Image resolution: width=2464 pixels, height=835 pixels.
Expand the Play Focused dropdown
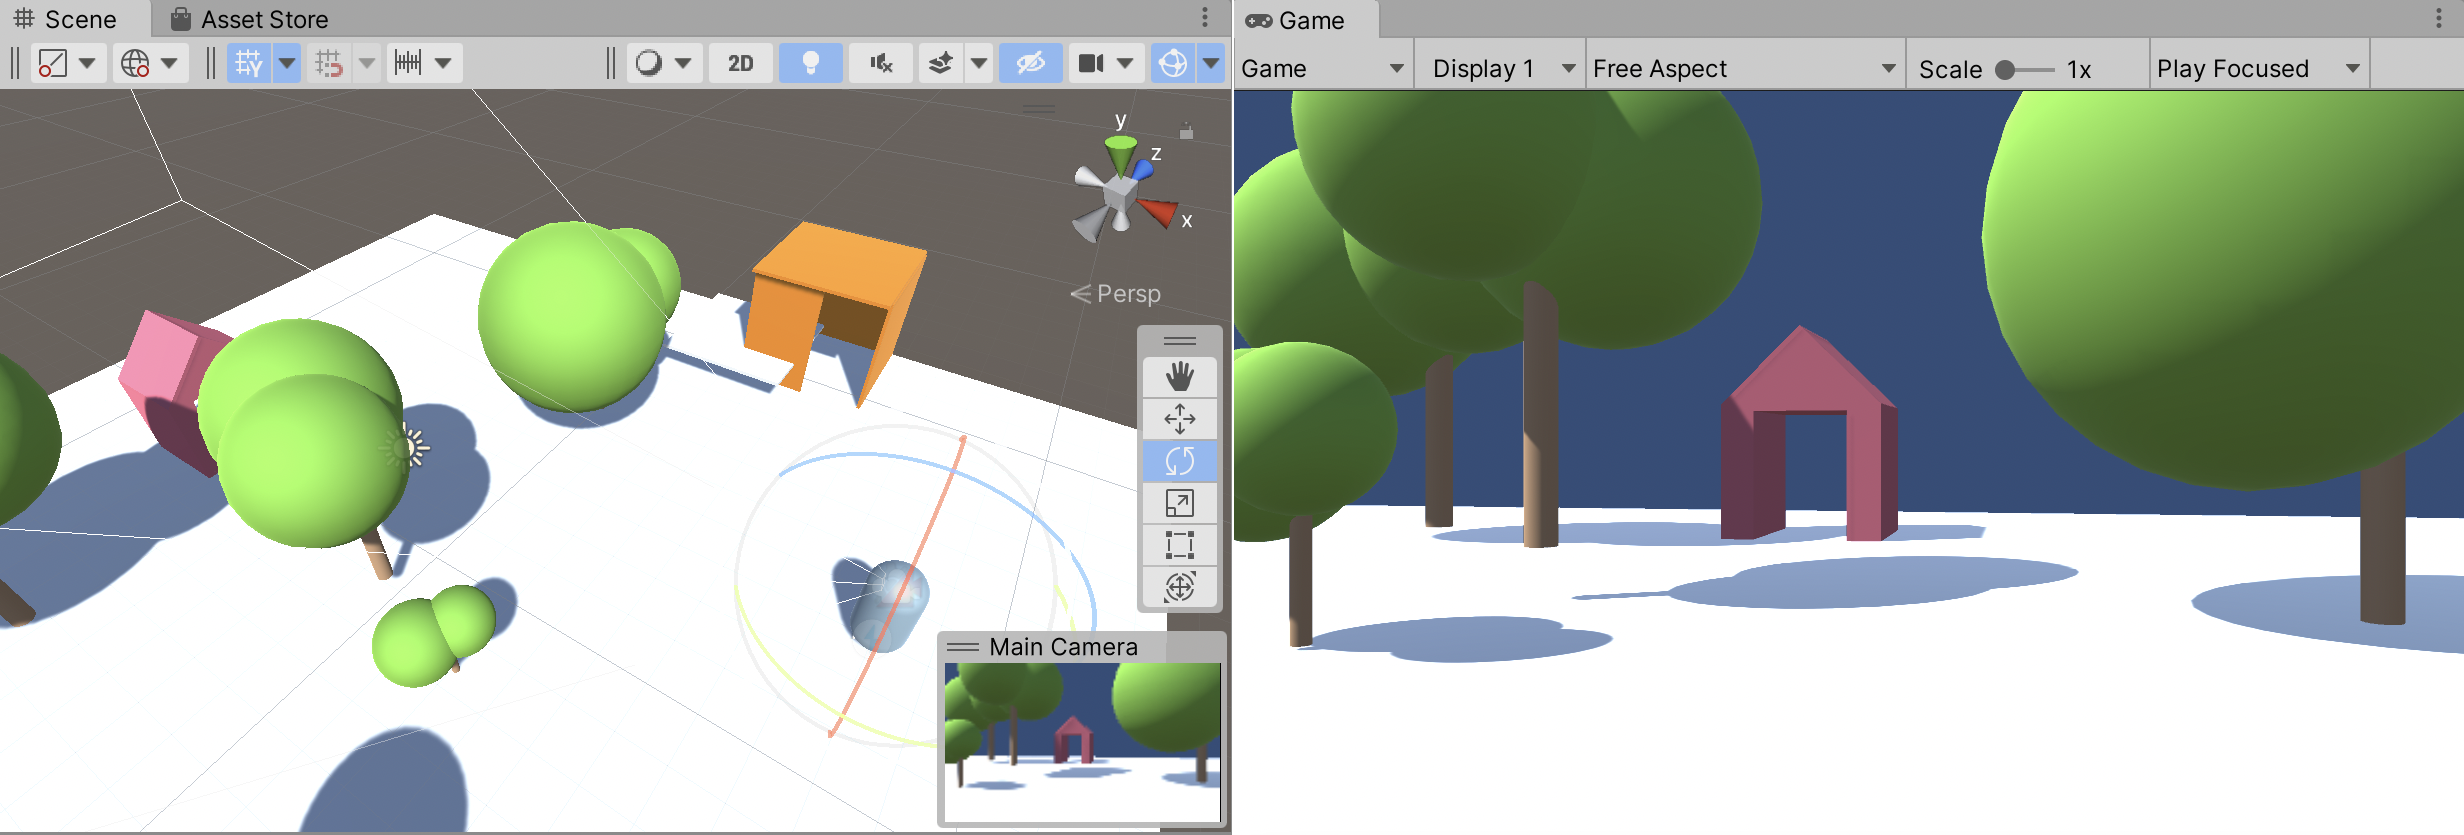[x=2258, y=69]
